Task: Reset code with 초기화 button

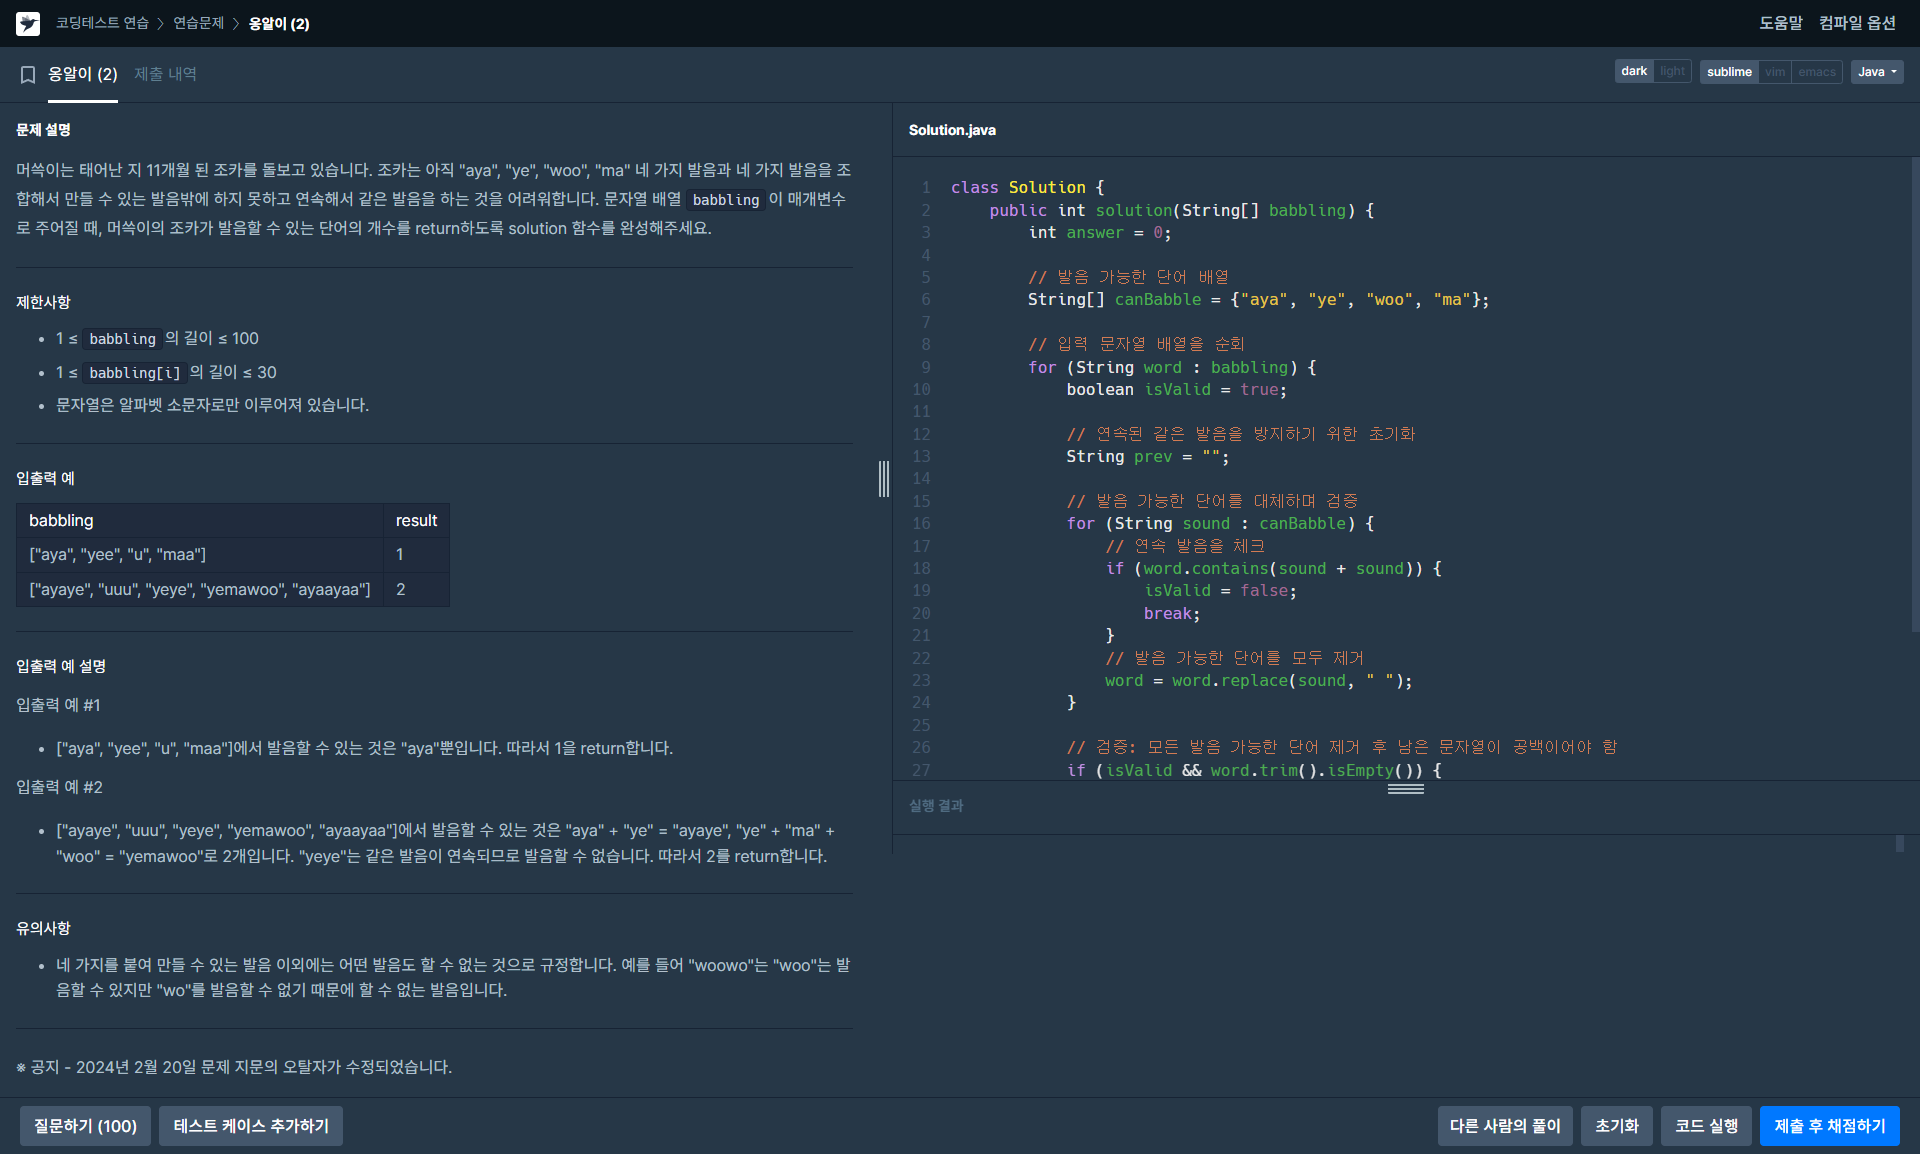Action: (1616, 1126)
